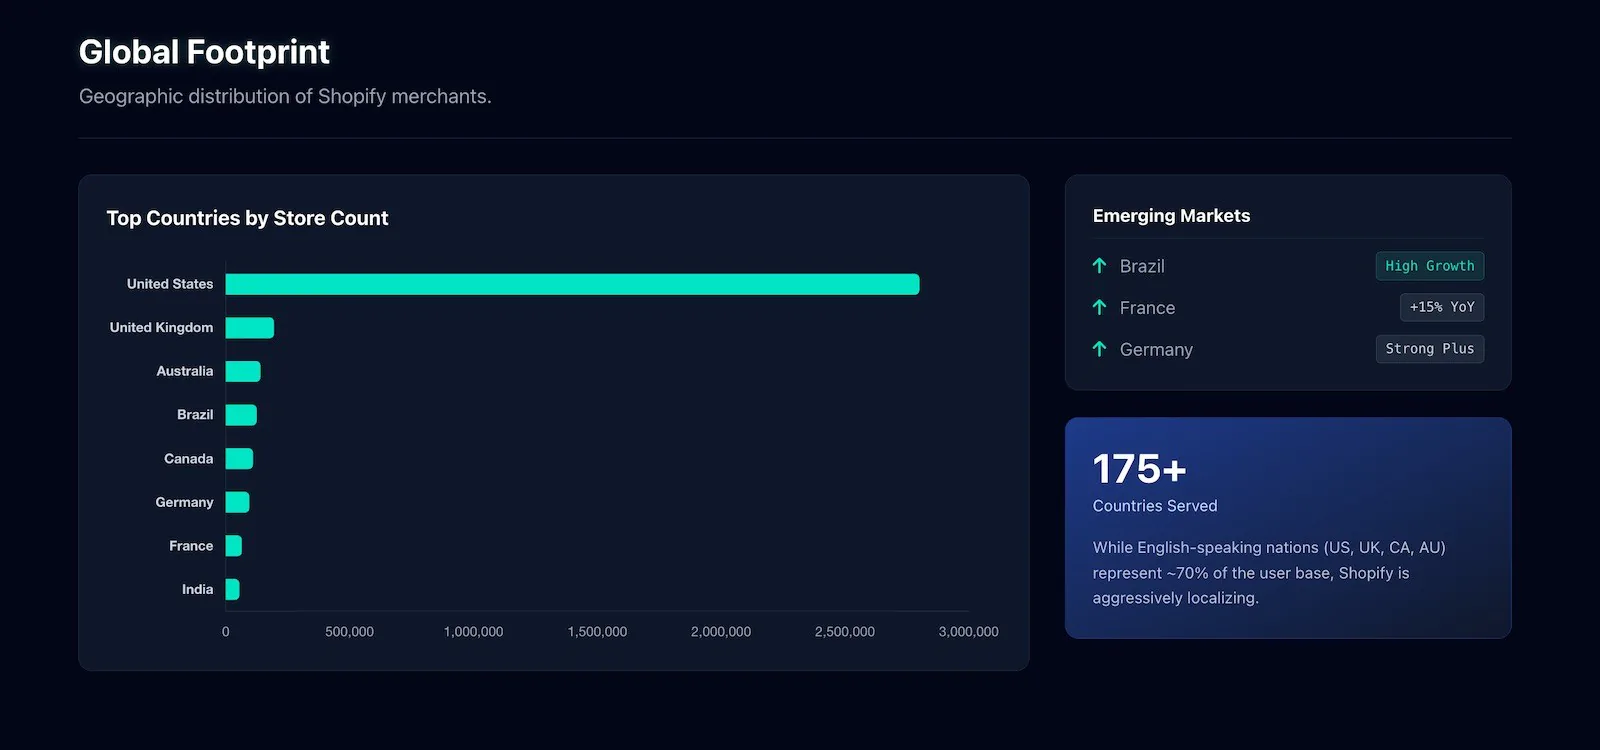Click the Canada bar in chart
The image size is (1600, 750).
239,459
